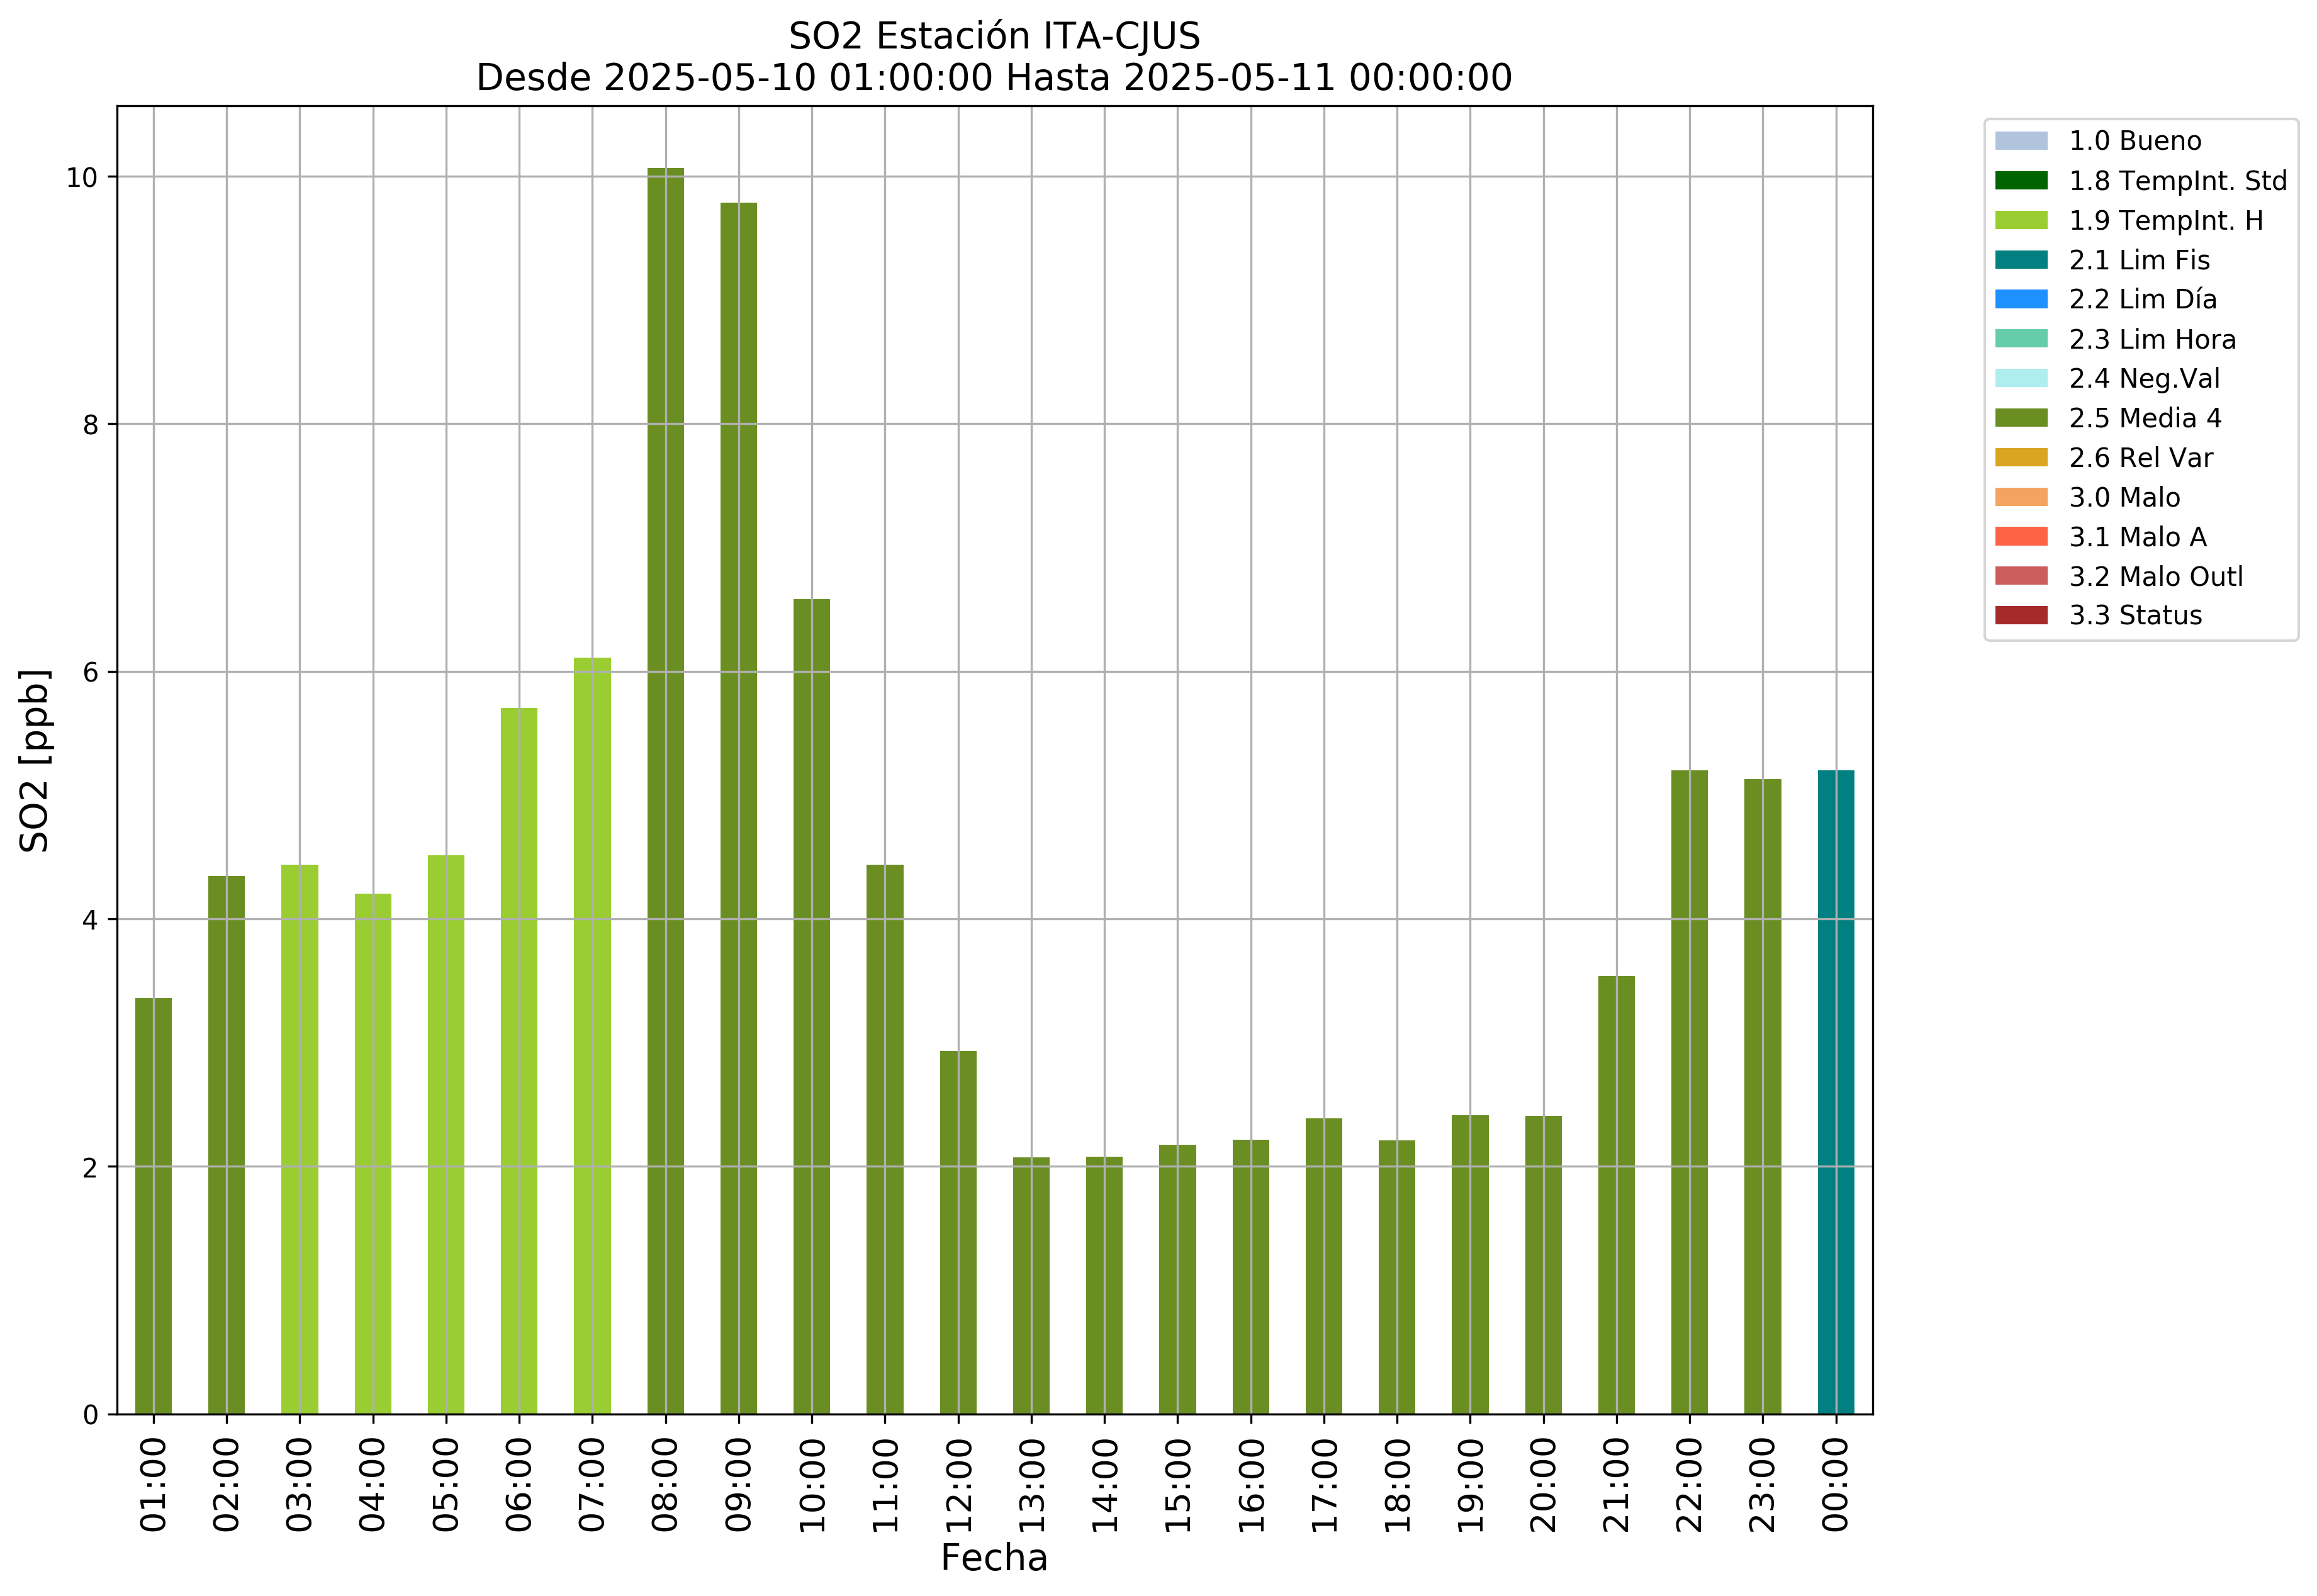
Task: Click the bar at 01:00
Action: point(153,1206)
